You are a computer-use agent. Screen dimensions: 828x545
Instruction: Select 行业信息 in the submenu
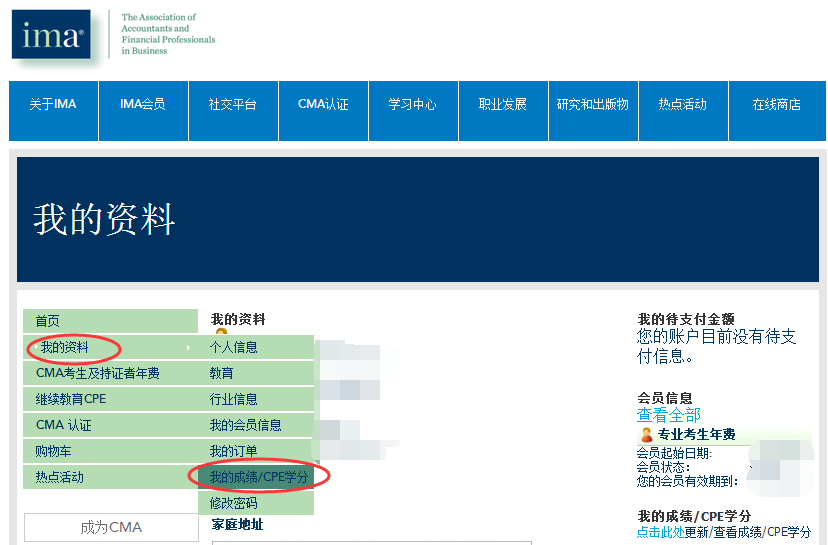click(256, 399)
